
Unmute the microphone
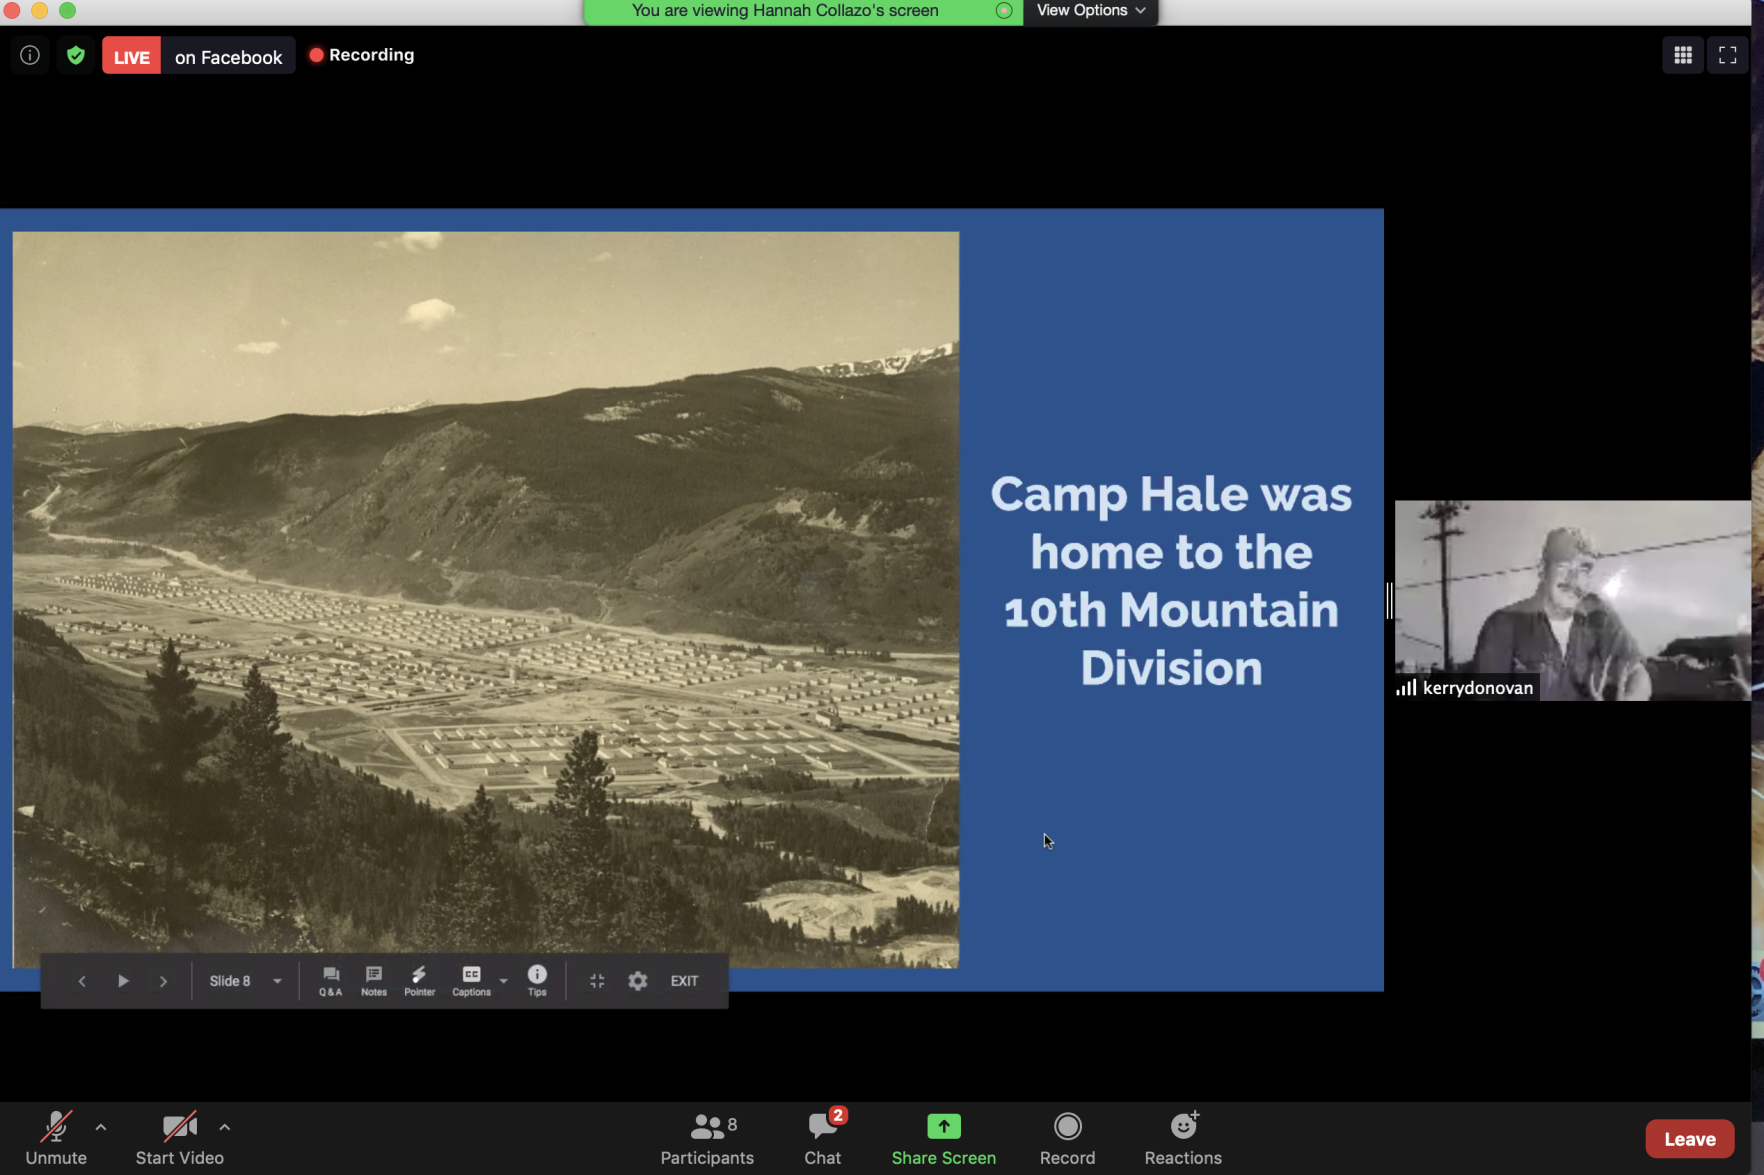(56, 1138)
